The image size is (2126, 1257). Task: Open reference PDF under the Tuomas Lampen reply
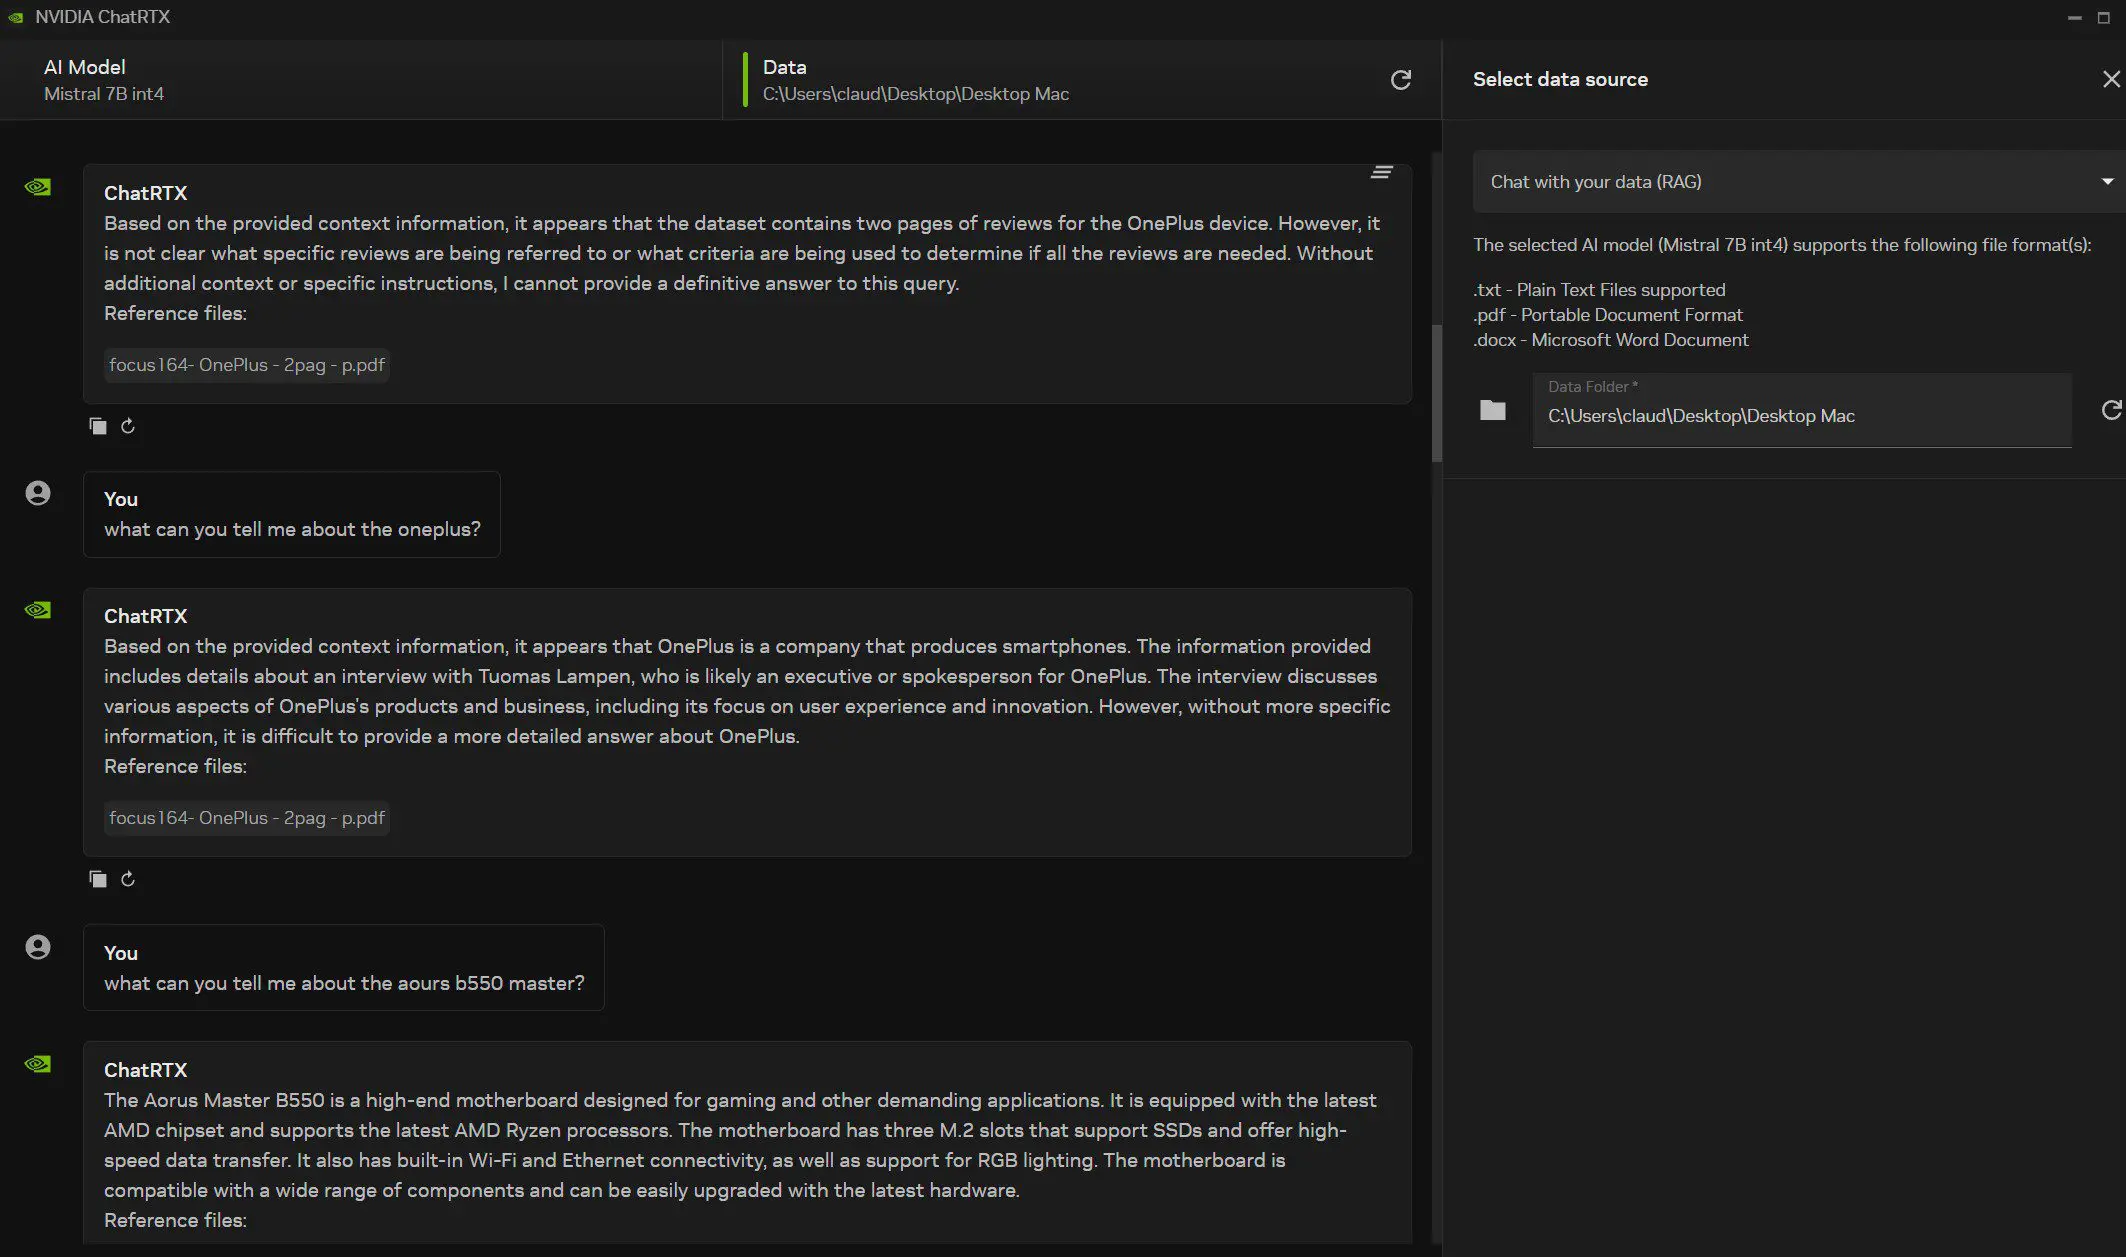pos(246,818)
